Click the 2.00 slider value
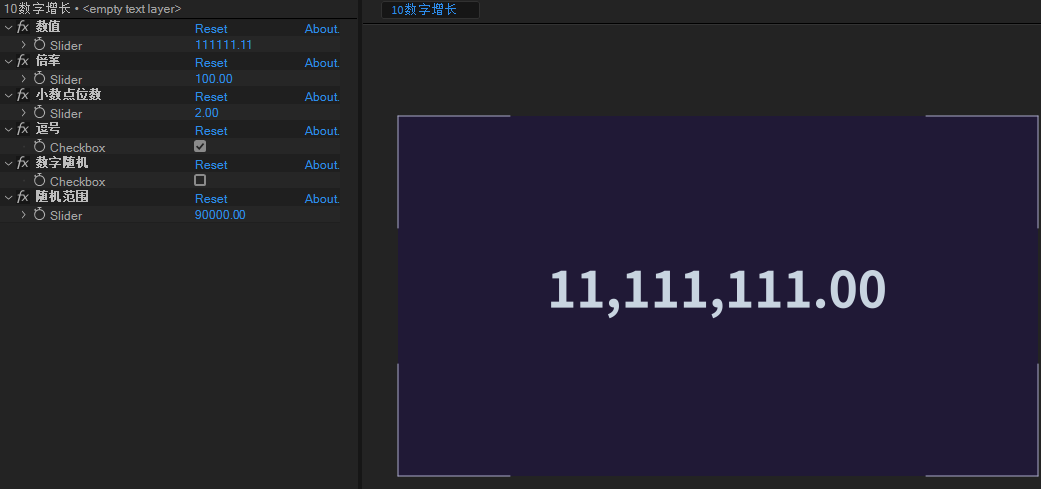1041x489 pixels. coord(206,112)
